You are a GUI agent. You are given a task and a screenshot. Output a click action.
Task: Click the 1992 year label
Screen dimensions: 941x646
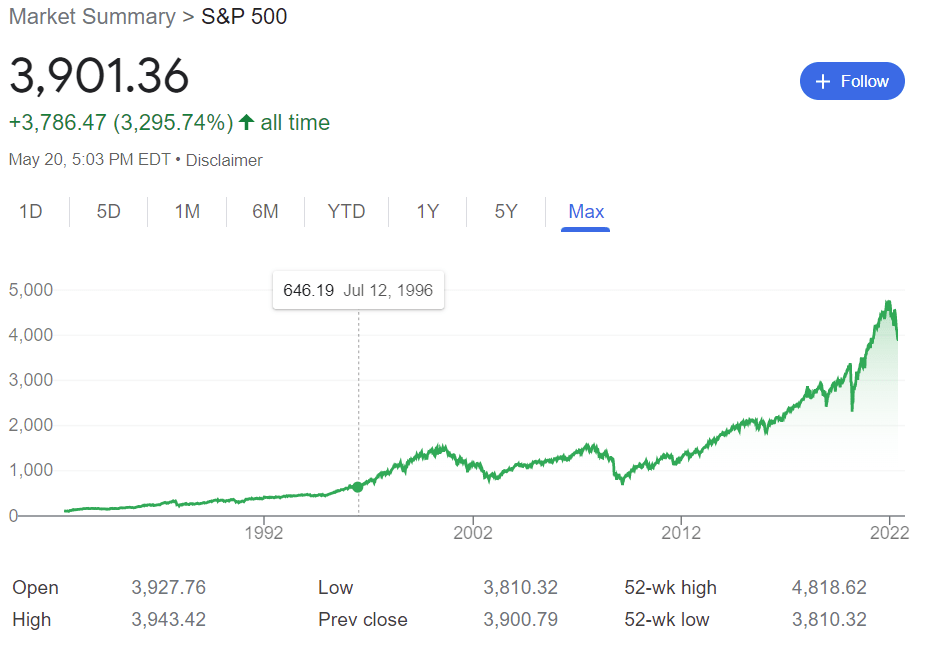tap(264, 532)
